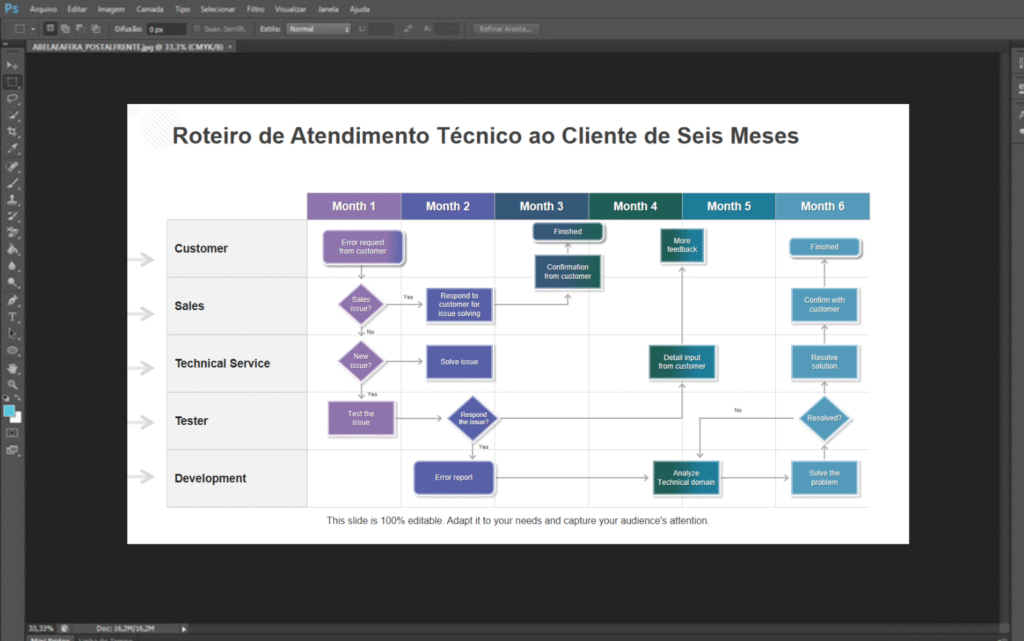
Task: Click the Refinar Aresta button
Action: click(x=505, y=29)
